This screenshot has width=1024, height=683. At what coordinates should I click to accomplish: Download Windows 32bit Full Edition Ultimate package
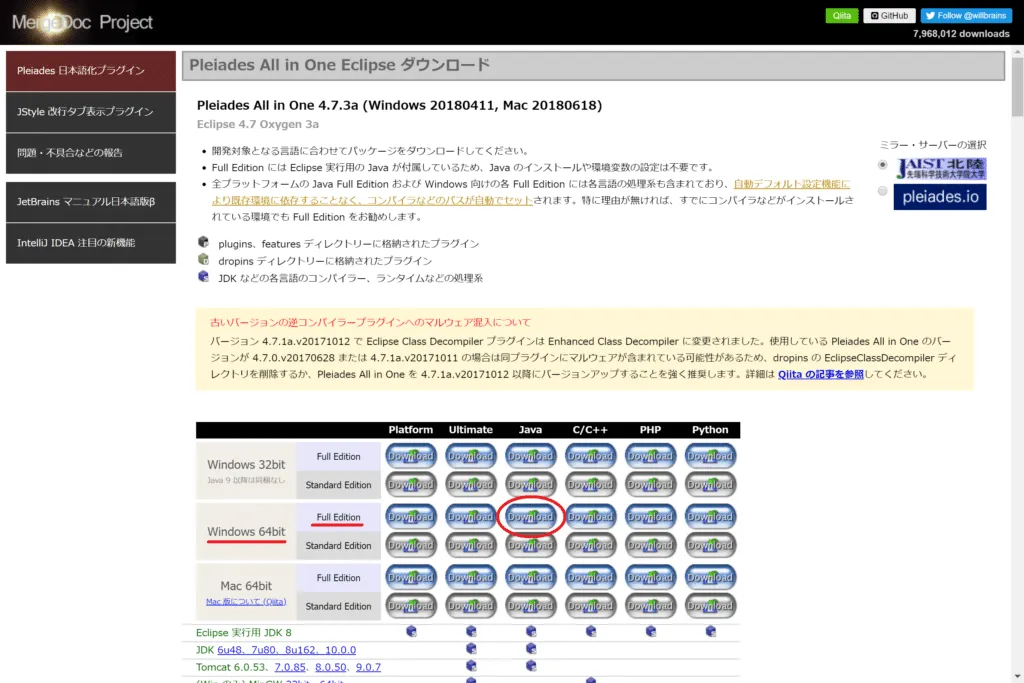point(471,456)
